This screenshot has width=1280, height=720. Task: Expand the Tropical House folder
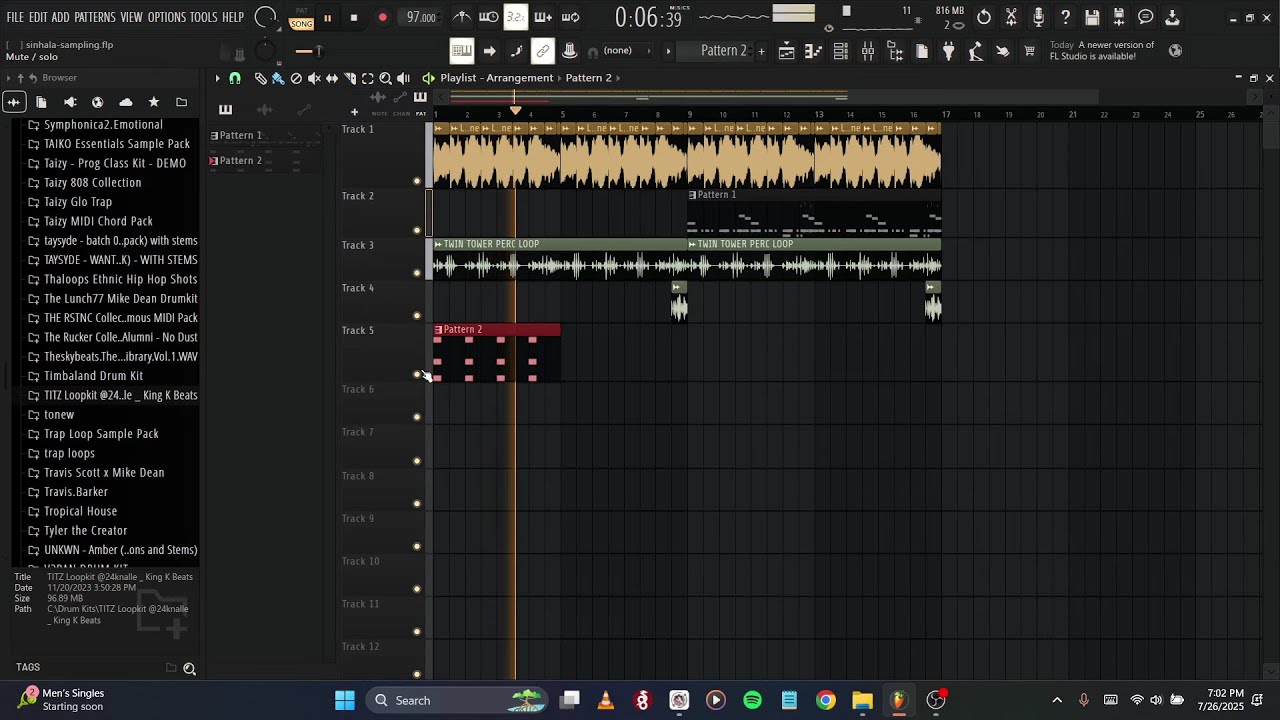click(x=80, y=511)
